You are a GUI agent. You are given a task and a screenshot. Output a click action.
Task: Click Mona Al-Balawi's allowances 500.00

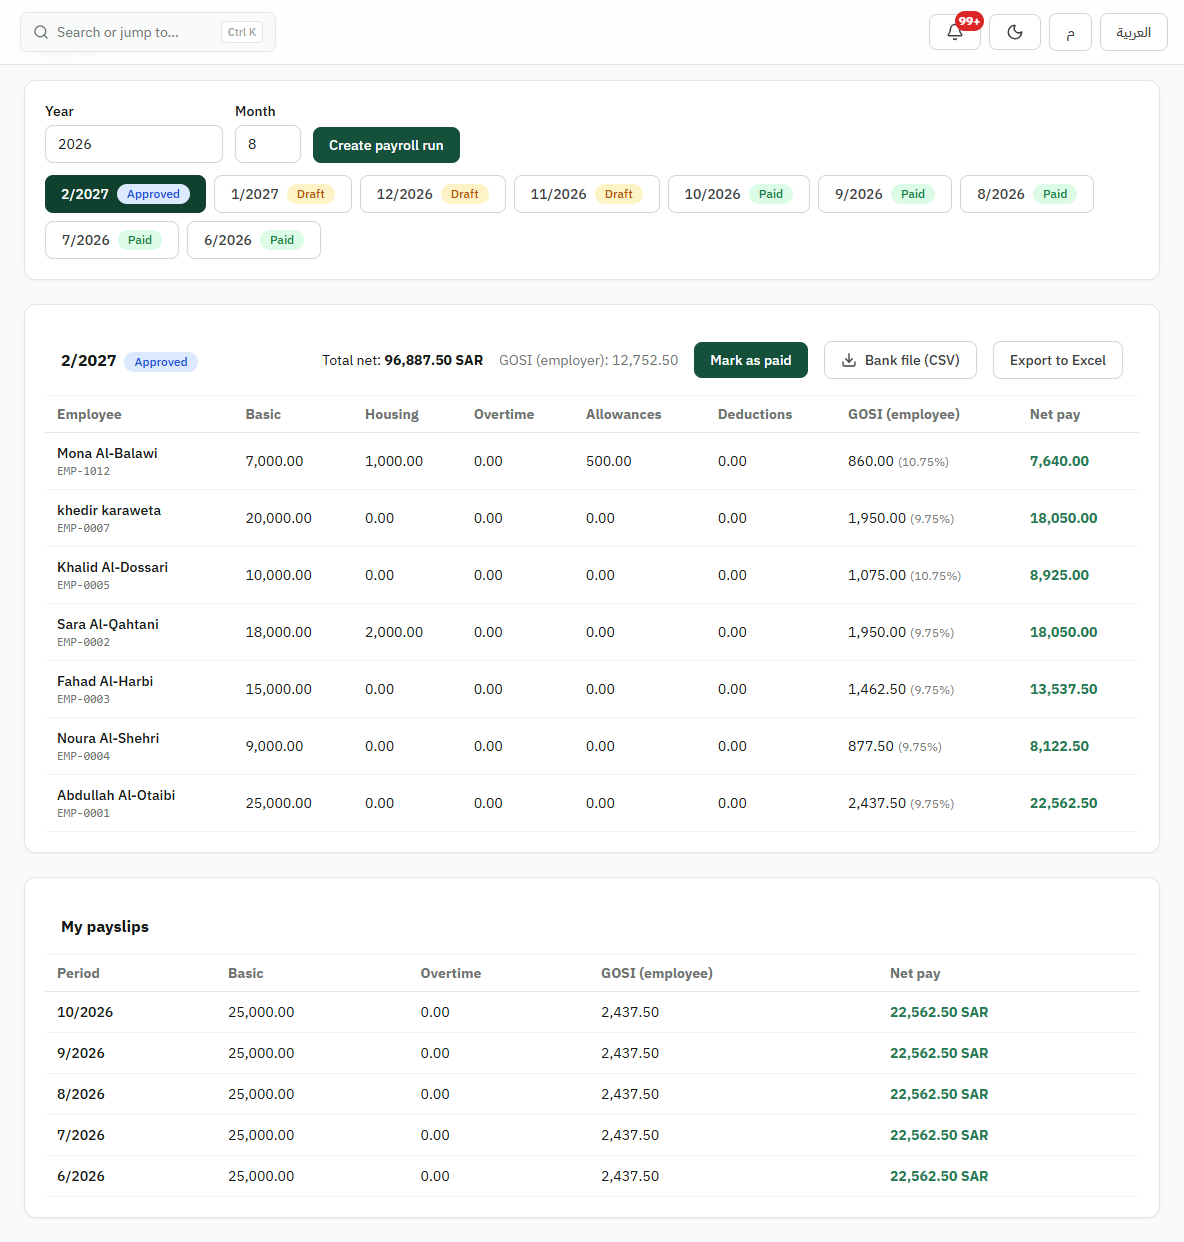609,461
